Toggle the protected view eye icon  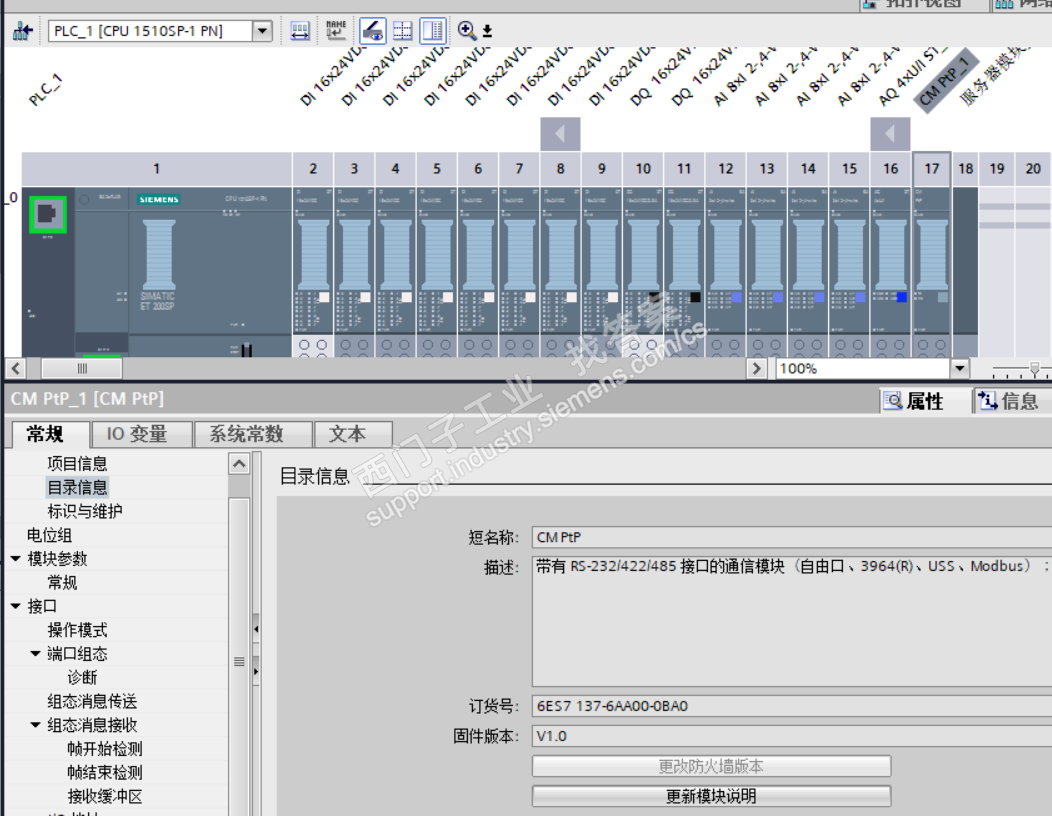click(372, 31)
